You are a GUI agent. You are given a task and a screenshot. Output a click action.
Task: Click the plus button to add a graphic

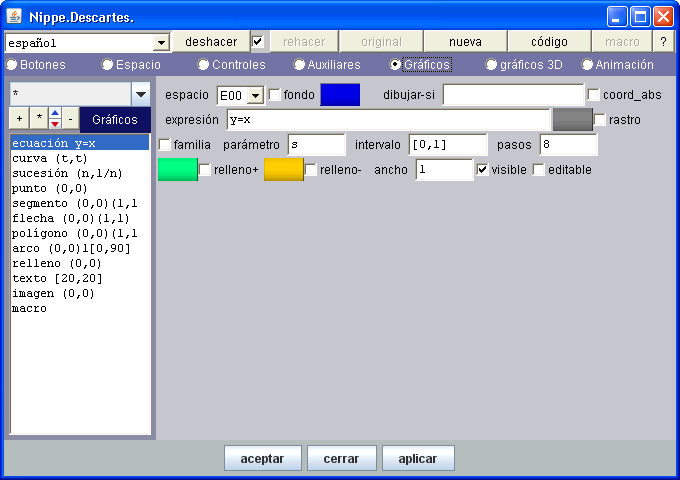pyautogui.click(x=19, y=119)
